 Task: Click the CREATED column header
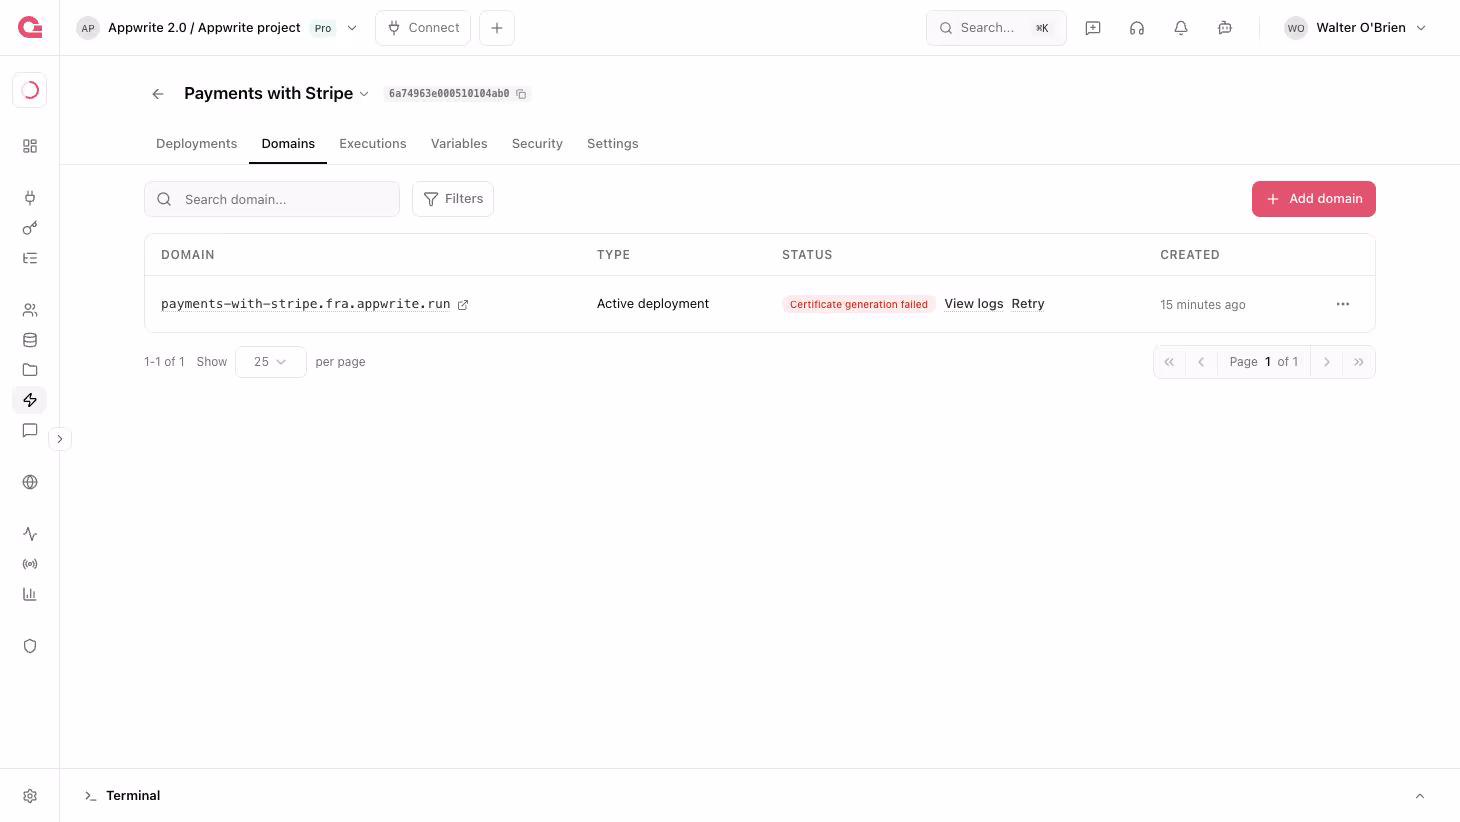(x=1190, y=255)
